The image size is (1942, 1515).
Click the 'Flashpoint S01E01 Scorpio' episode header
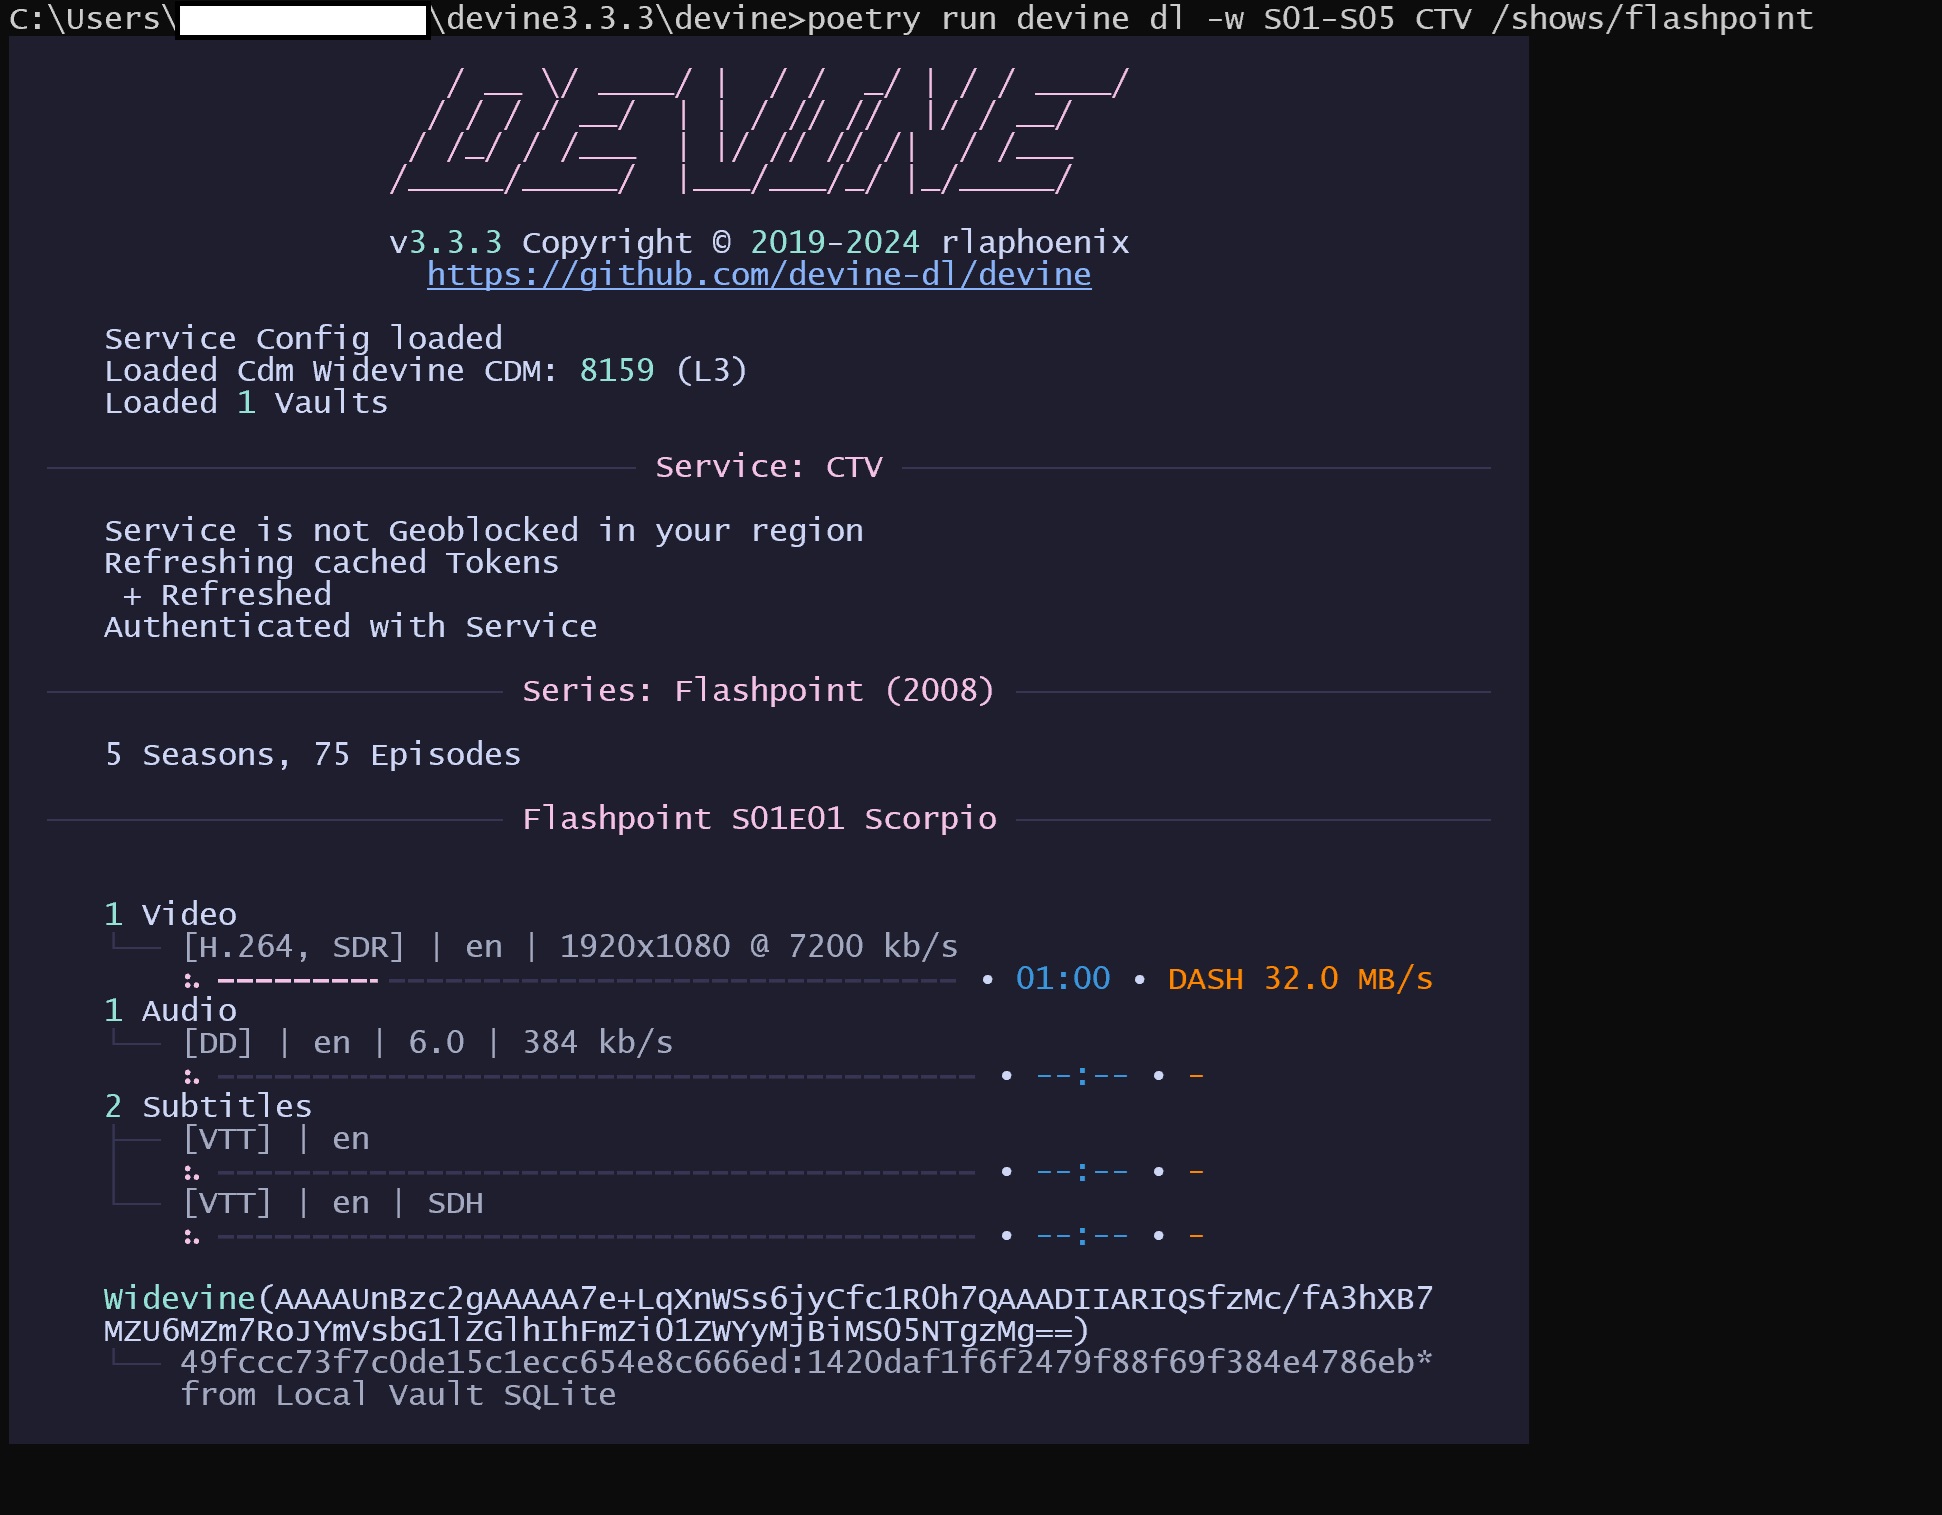[759, 819]
